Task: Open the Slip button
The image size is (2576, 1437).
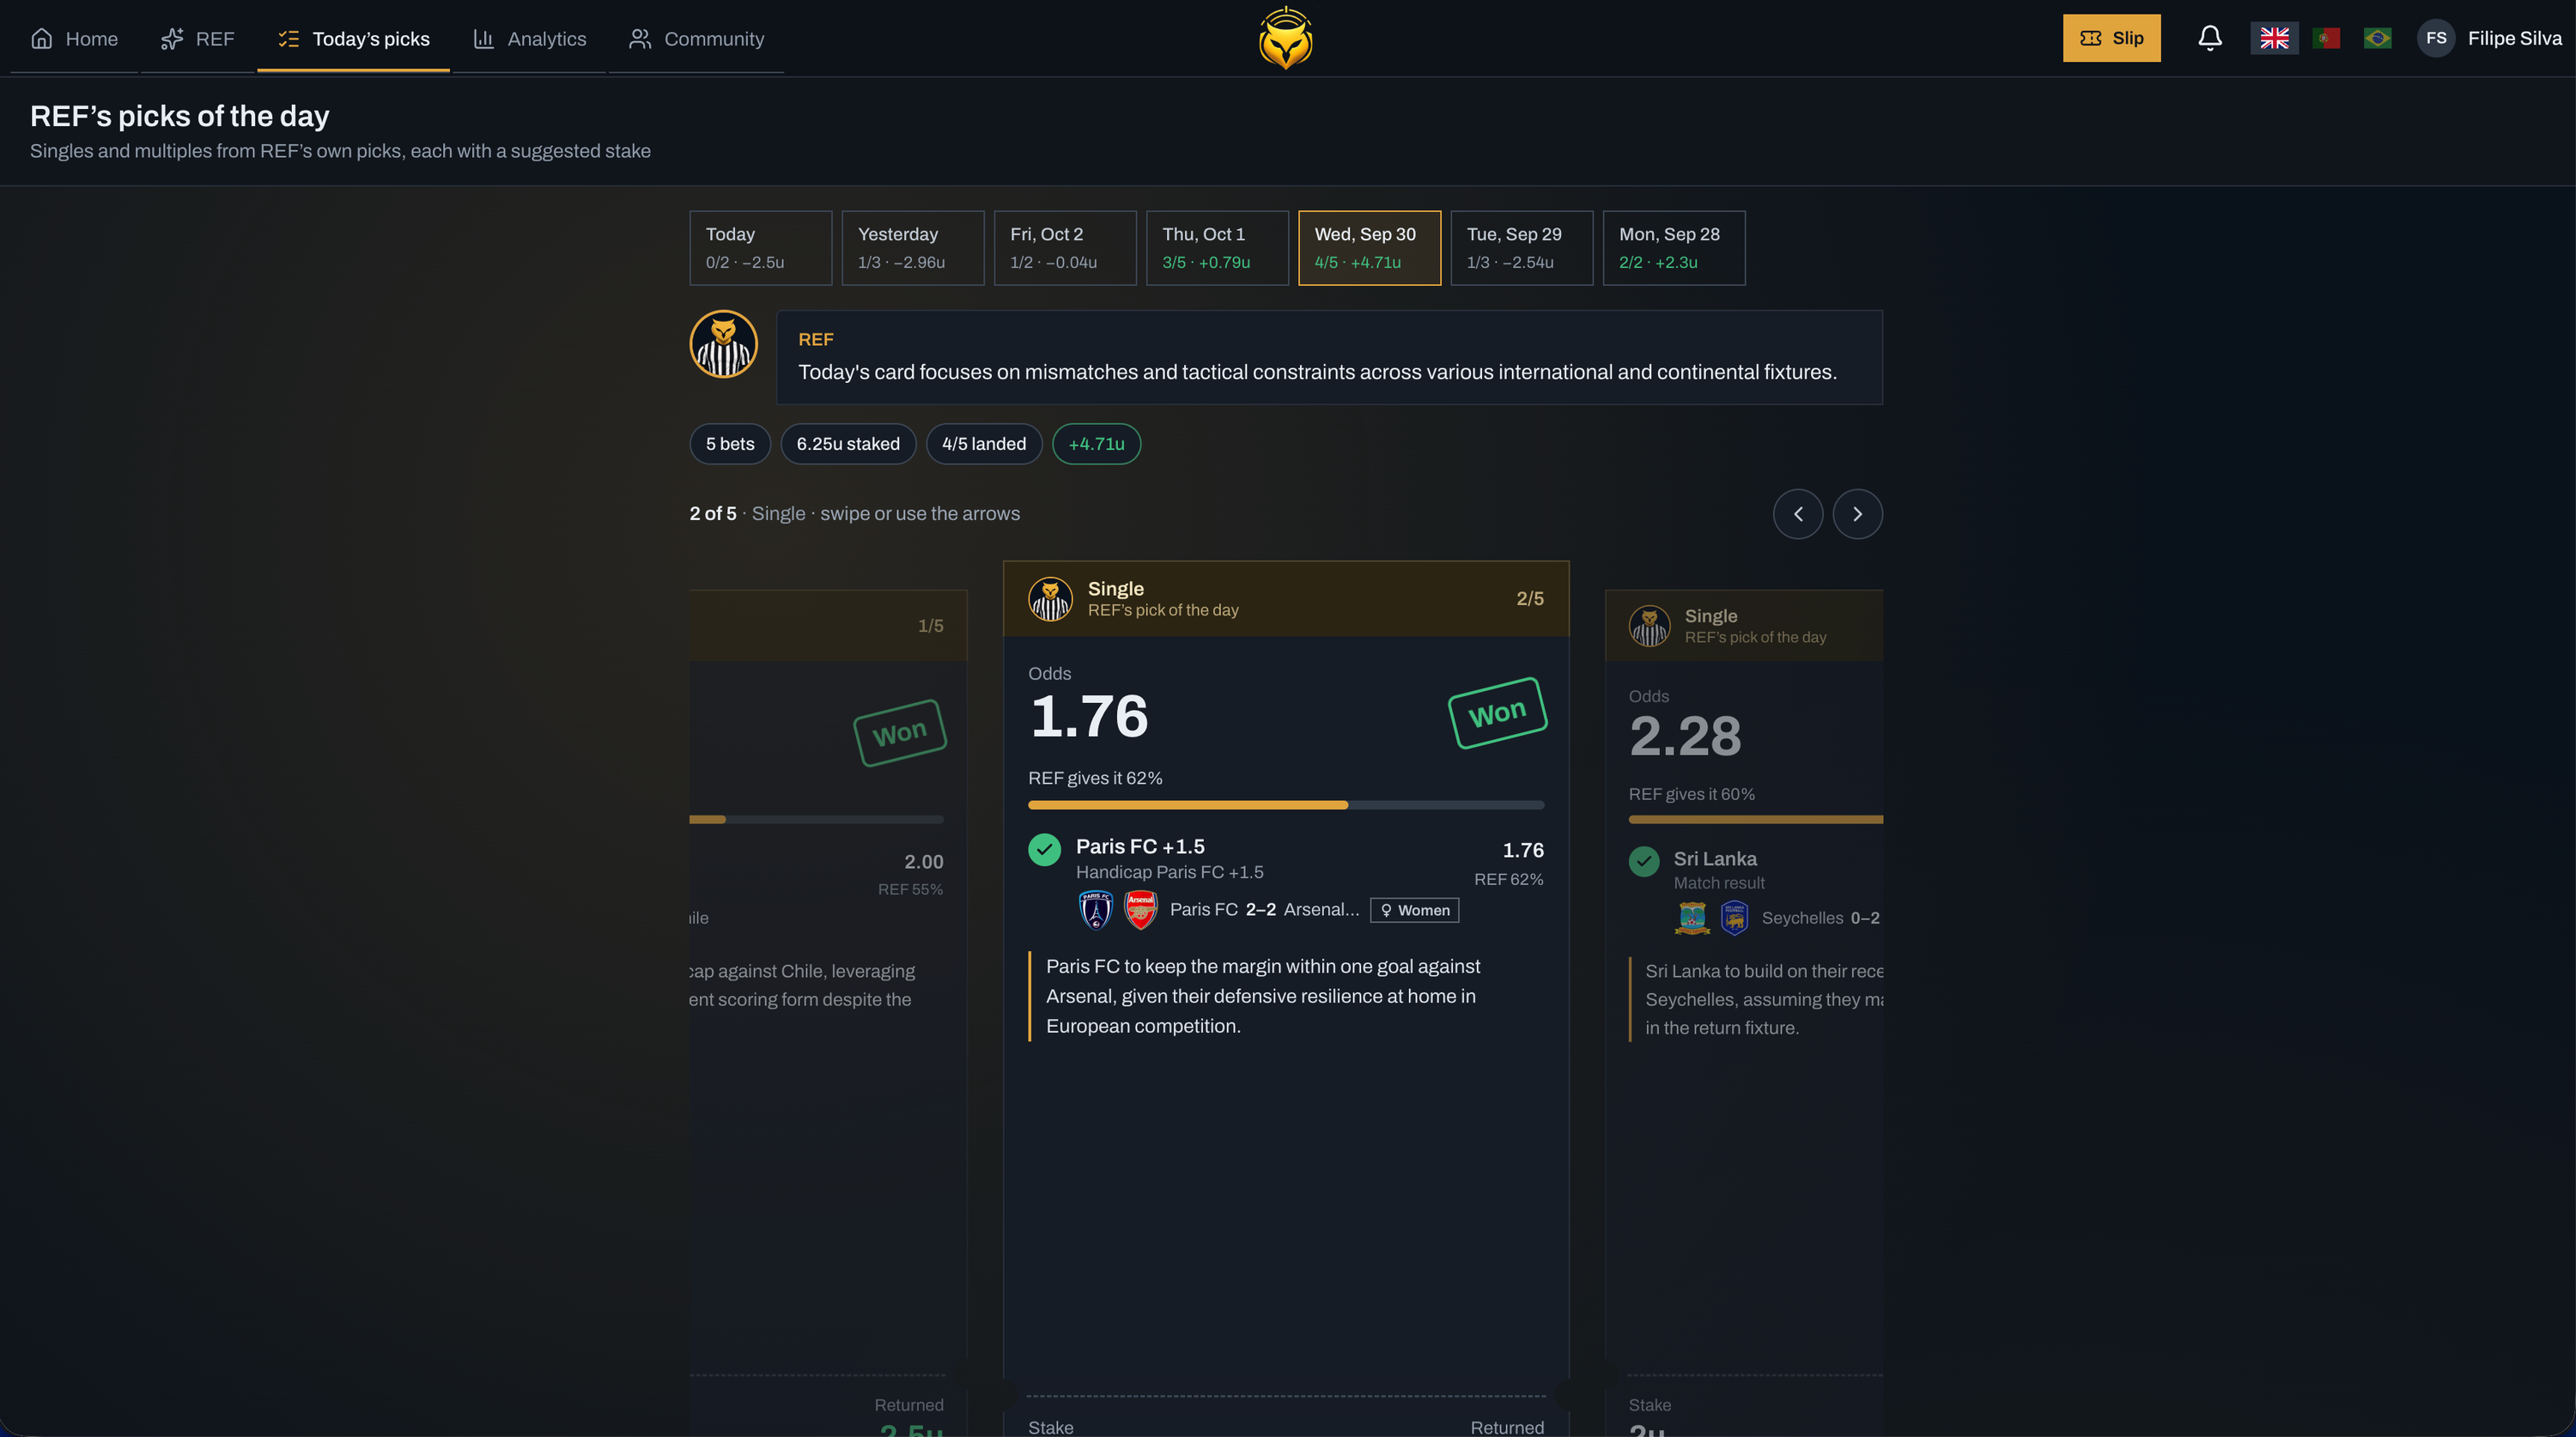Action: 2111,38
